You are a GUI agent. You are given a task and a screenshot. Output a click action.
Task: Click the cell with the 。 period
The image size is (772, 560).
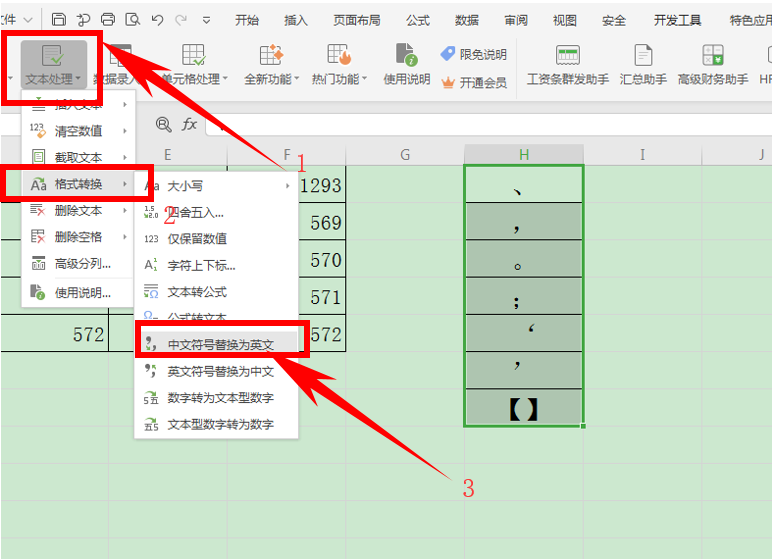pos(524,259)
